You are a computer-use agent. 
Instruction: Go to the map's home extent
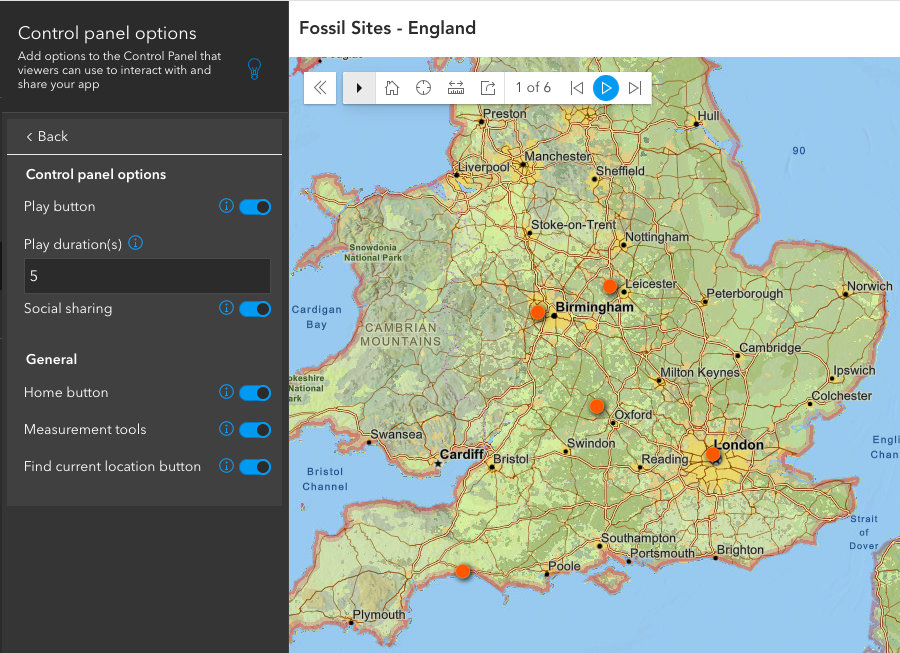coord(392,88)
